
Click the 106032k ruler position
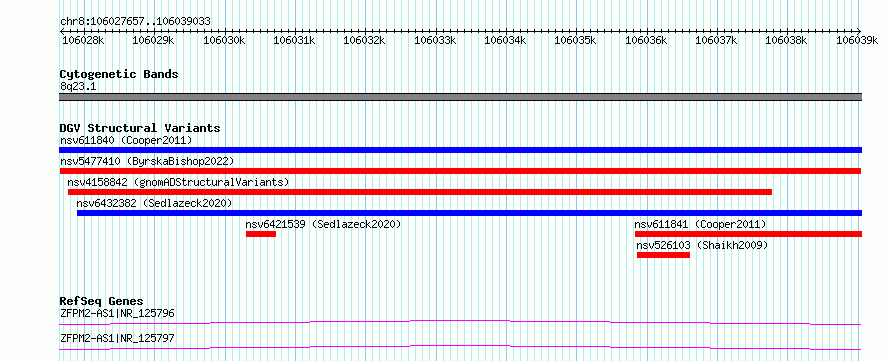click(364, 40)
